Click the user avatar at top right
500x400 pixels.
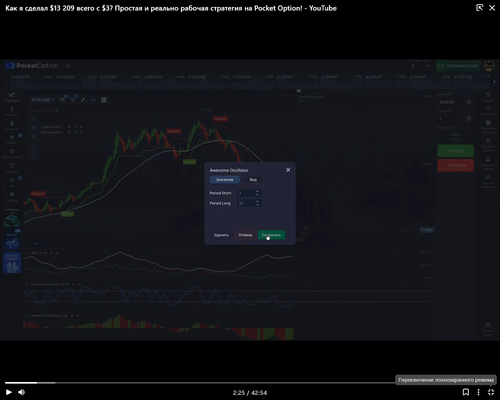click(x=489, y=66)
